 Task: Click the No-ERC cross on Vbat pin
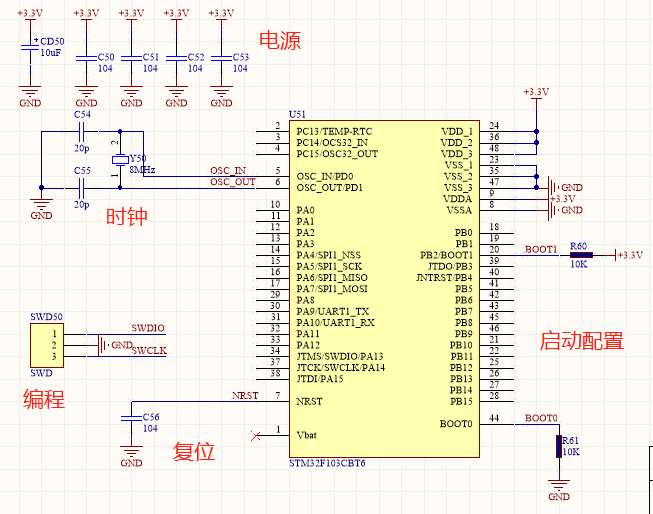255,436
